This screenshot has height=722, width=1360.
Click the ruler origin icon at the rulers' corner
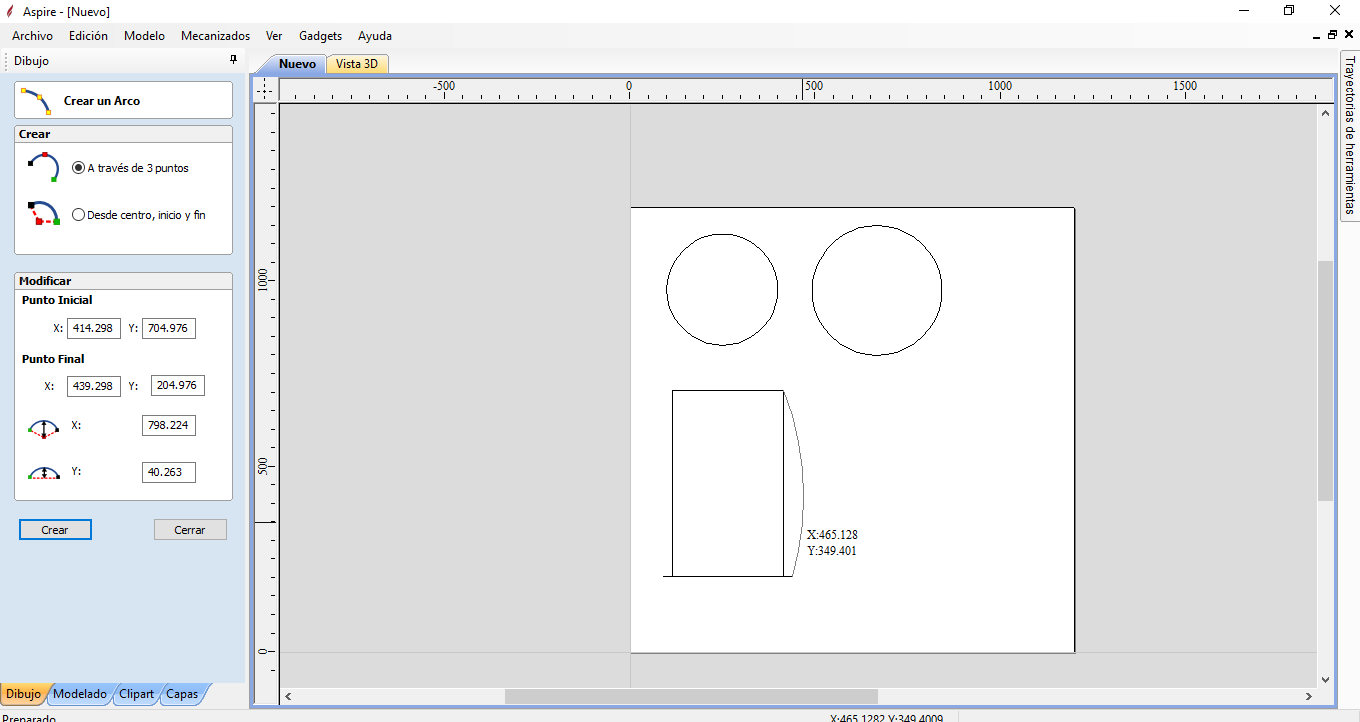(x=265, y=90)
